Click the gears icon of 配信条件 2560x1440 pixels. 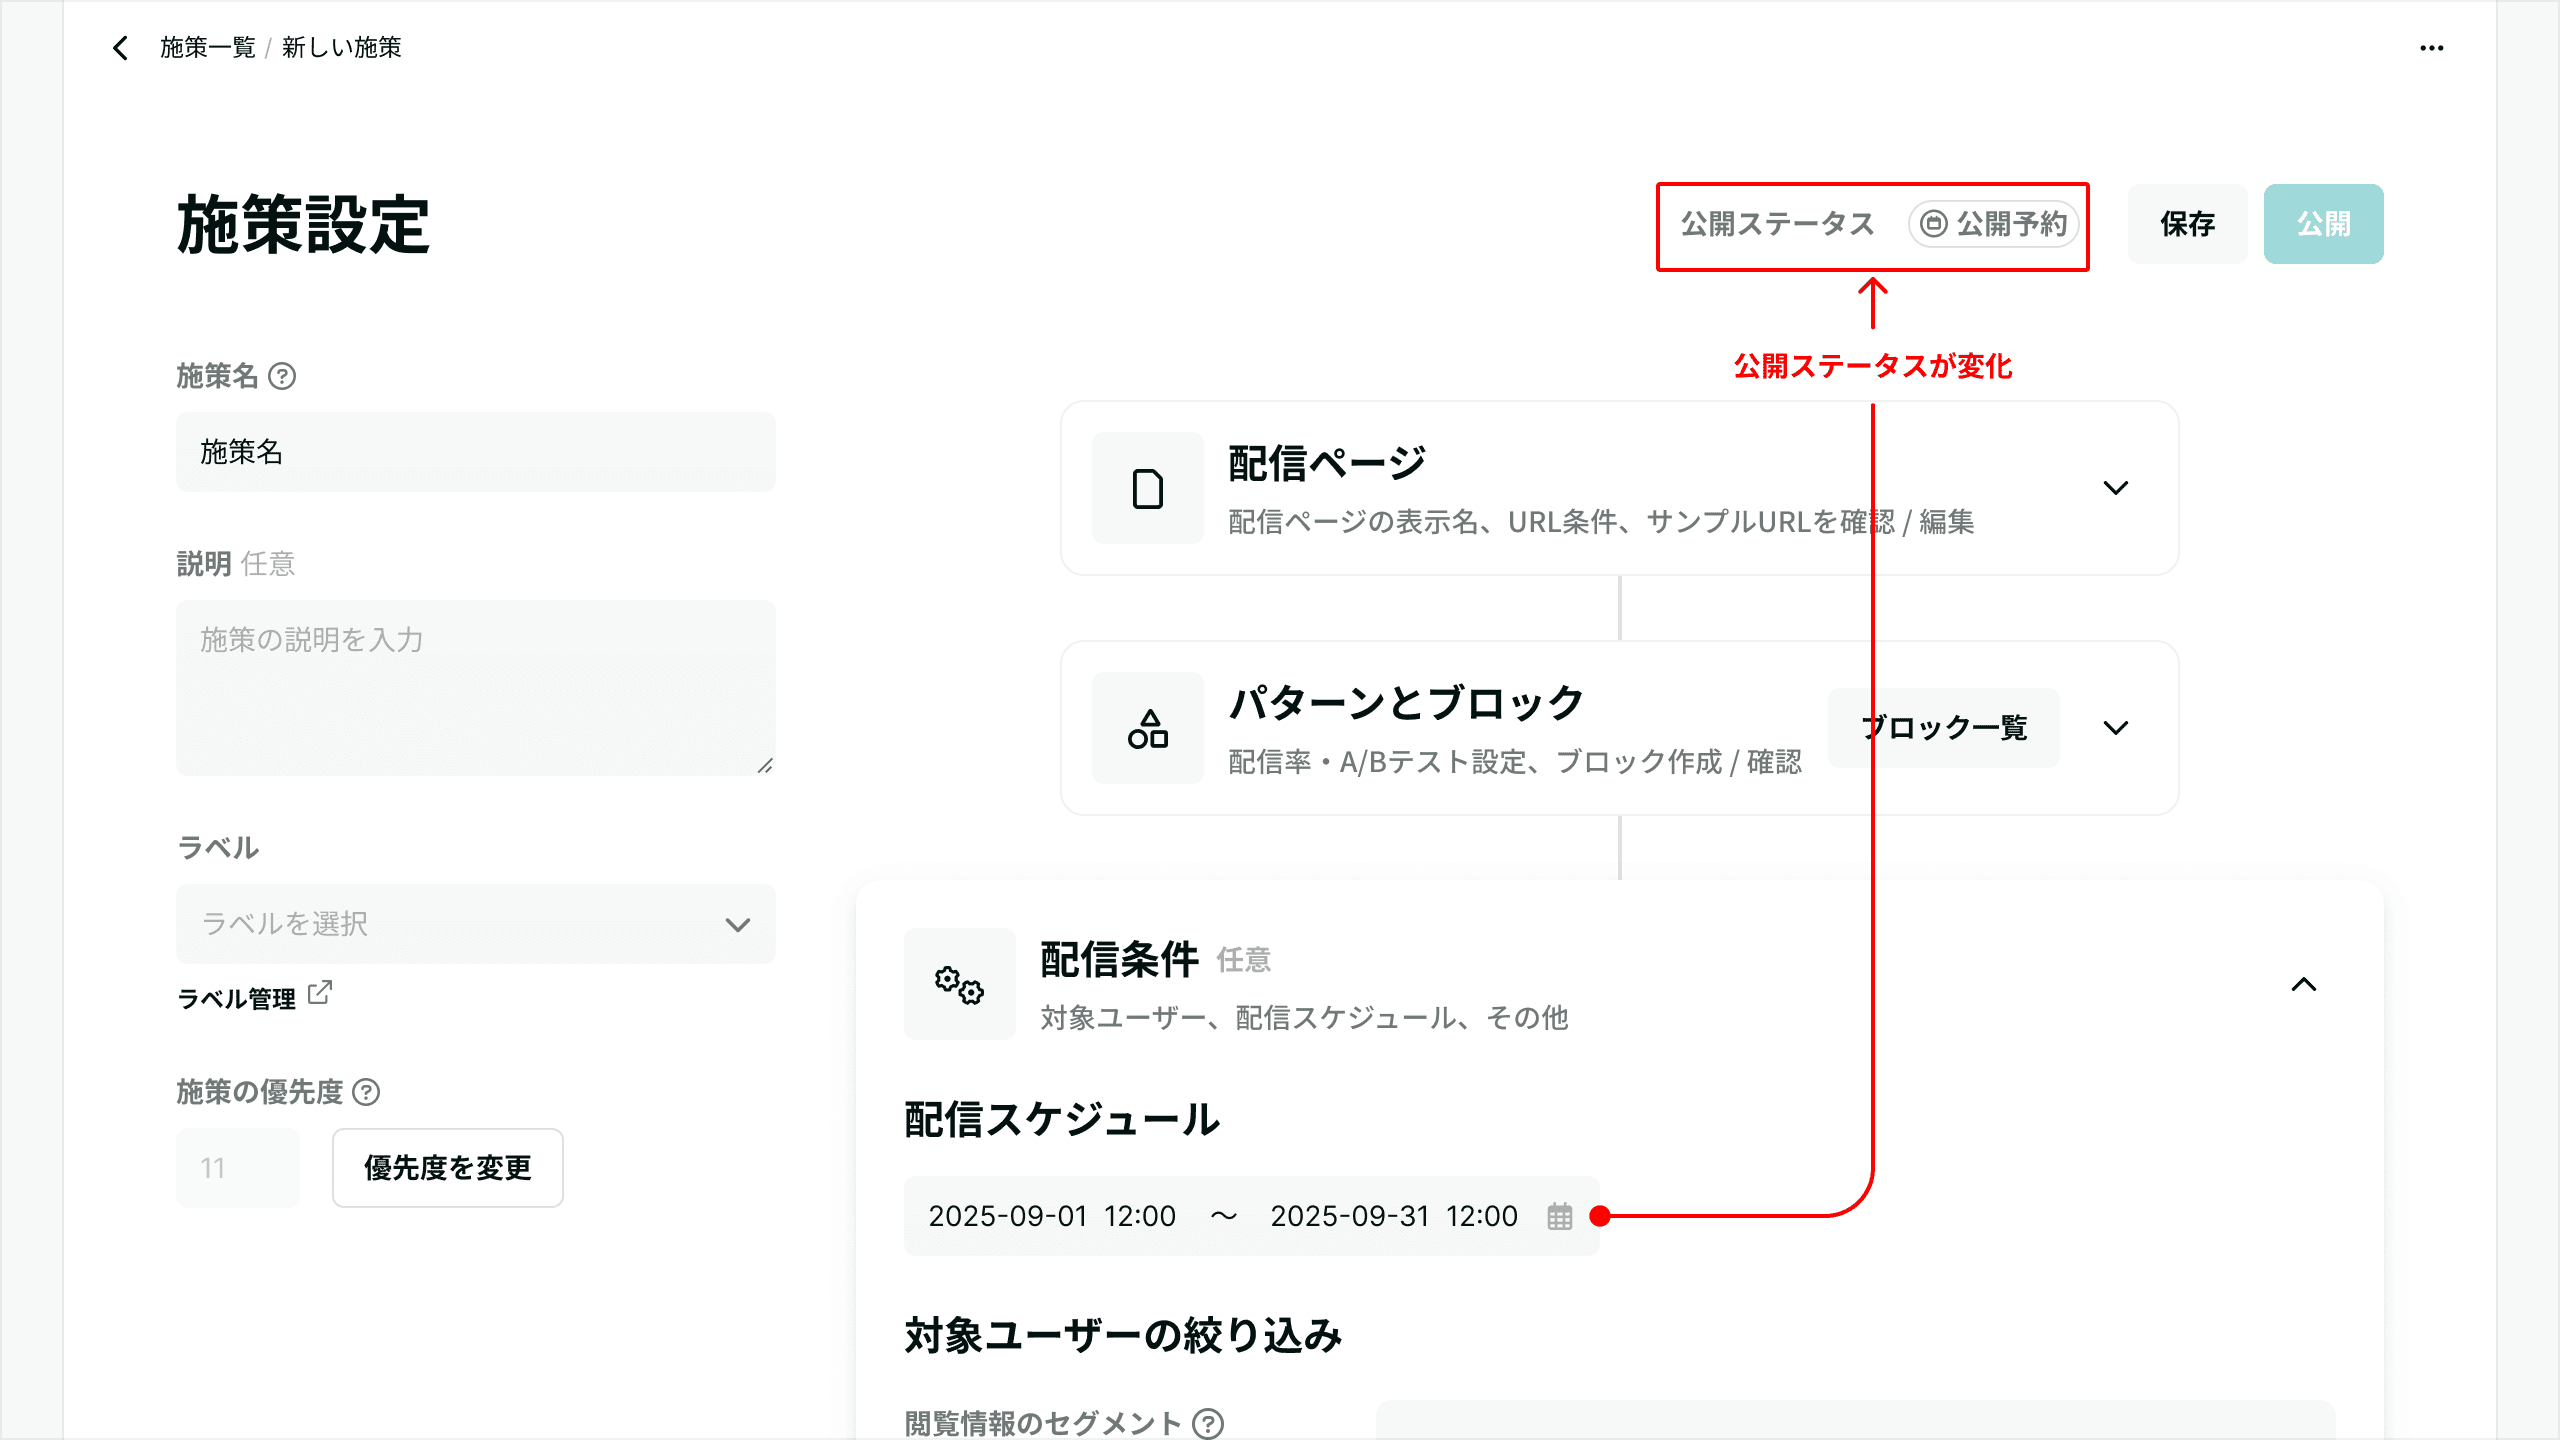[960, 984]
